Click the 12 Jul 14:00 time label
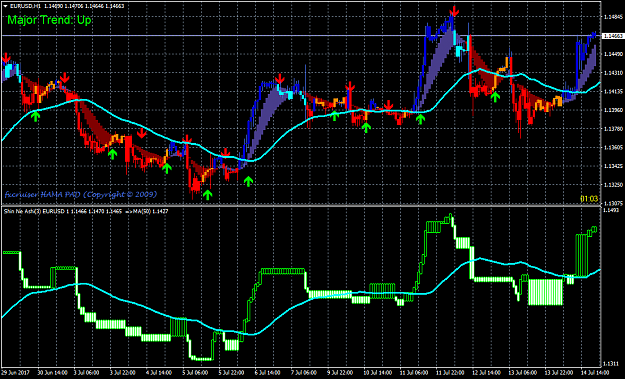 click(x=486, y=373)
